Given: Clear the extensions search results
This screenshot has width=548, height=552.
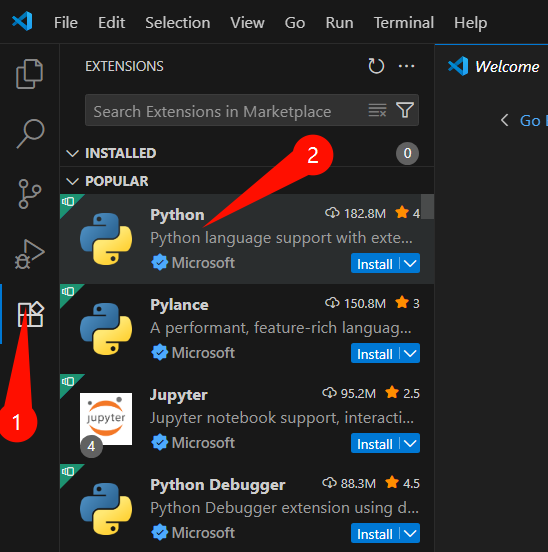Looking at the screenshot, I should (x=377, y=110).
